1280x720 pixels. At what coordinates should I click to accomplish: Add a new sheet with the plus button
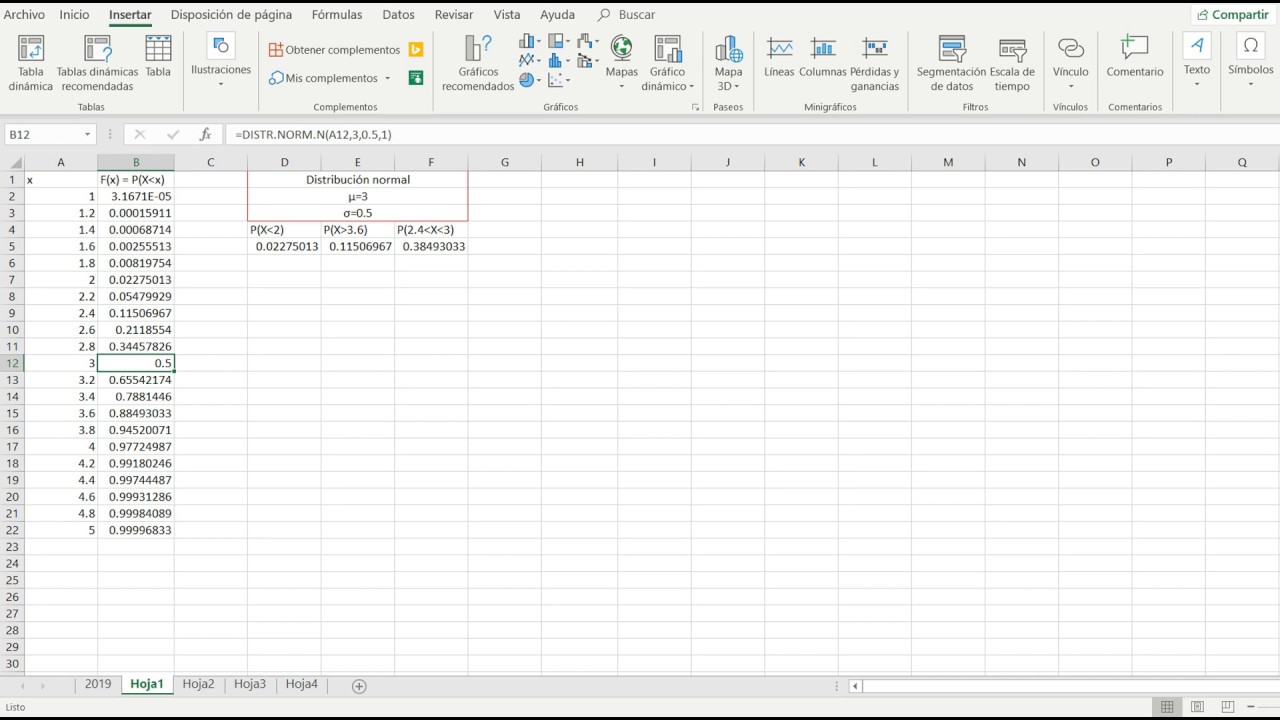(359, 686)
